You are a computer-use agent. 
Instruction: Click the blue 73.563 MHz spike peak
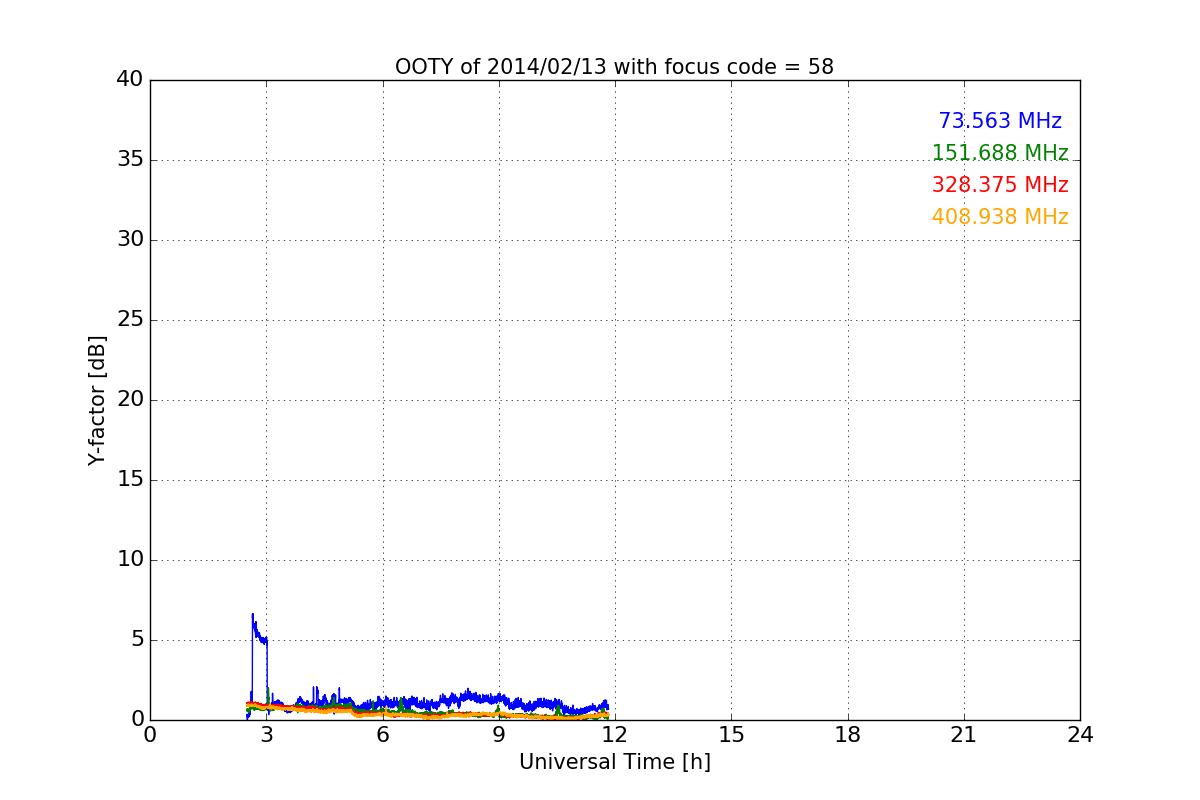click(252, 615)
